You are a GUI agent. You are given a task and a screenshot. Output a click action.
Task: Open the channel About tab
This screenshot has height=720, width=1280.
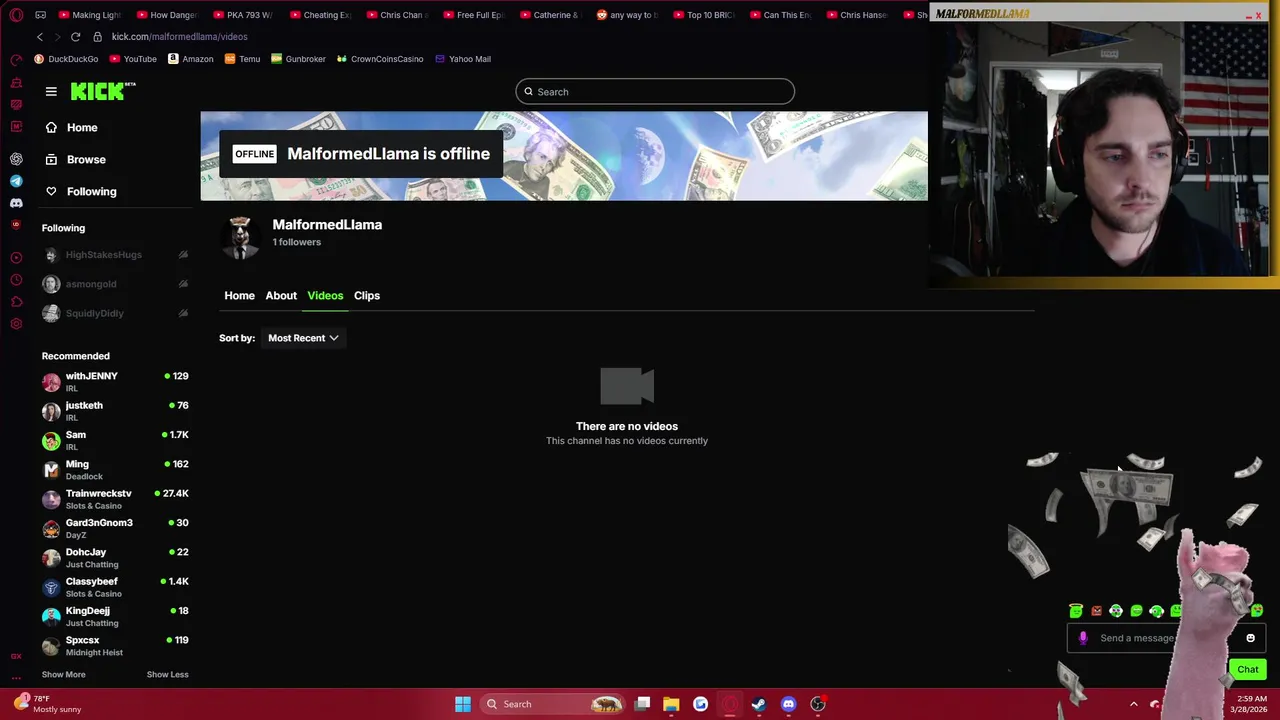(x=281, y=295)
